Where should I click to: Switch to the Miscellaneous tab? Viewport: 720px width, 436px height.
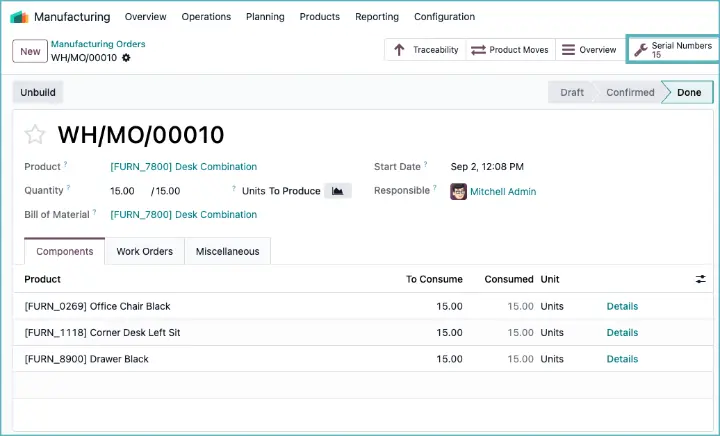pos(227,252)
